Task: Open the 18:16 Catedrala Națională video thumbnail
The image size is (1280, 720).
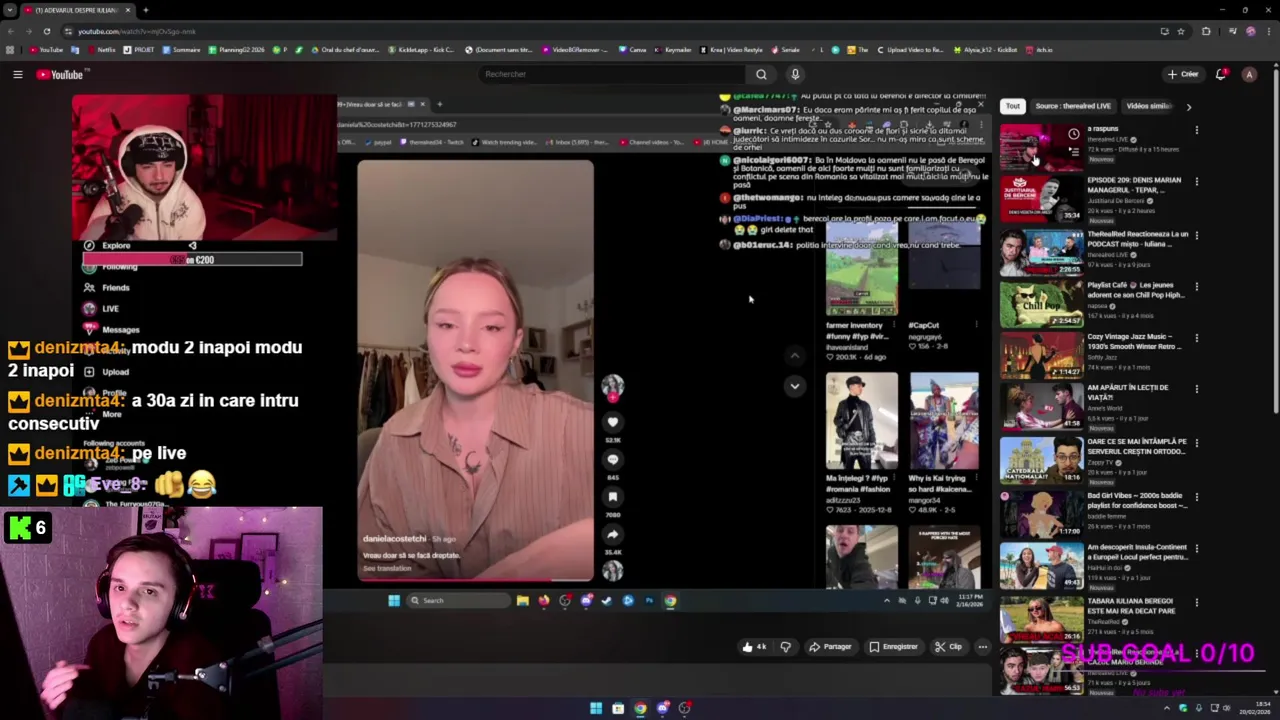Action: point(1041,459)
